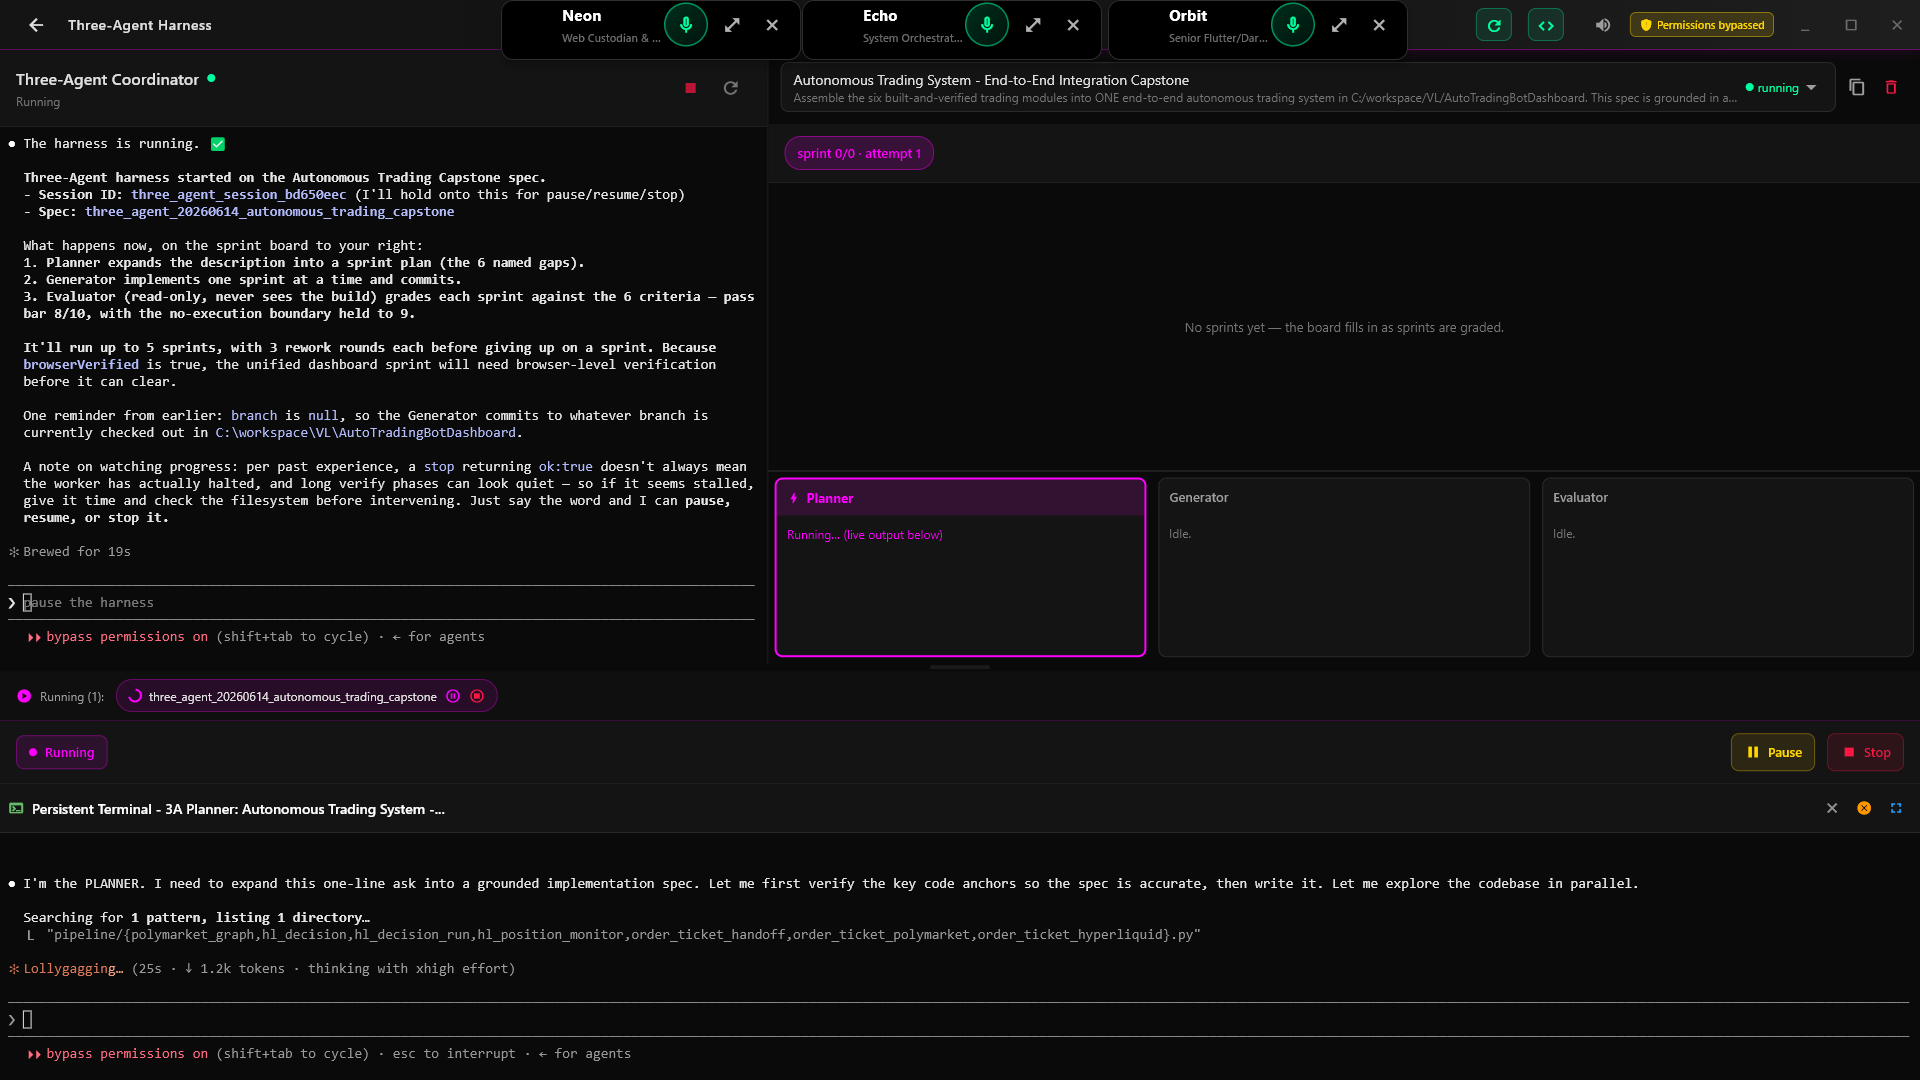
Task: Close the Persistent Terminal panel
Action: pos(1832,808)
